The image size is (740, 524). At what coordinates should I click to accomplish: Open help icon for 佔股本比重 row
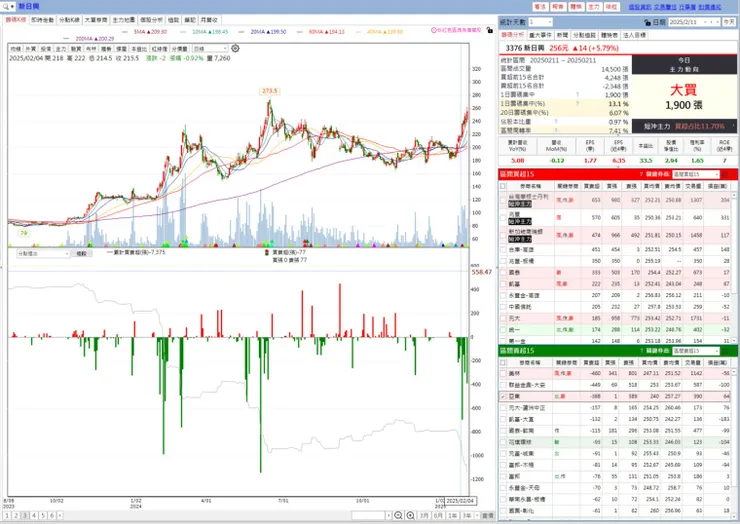click(x=556, y=121)
